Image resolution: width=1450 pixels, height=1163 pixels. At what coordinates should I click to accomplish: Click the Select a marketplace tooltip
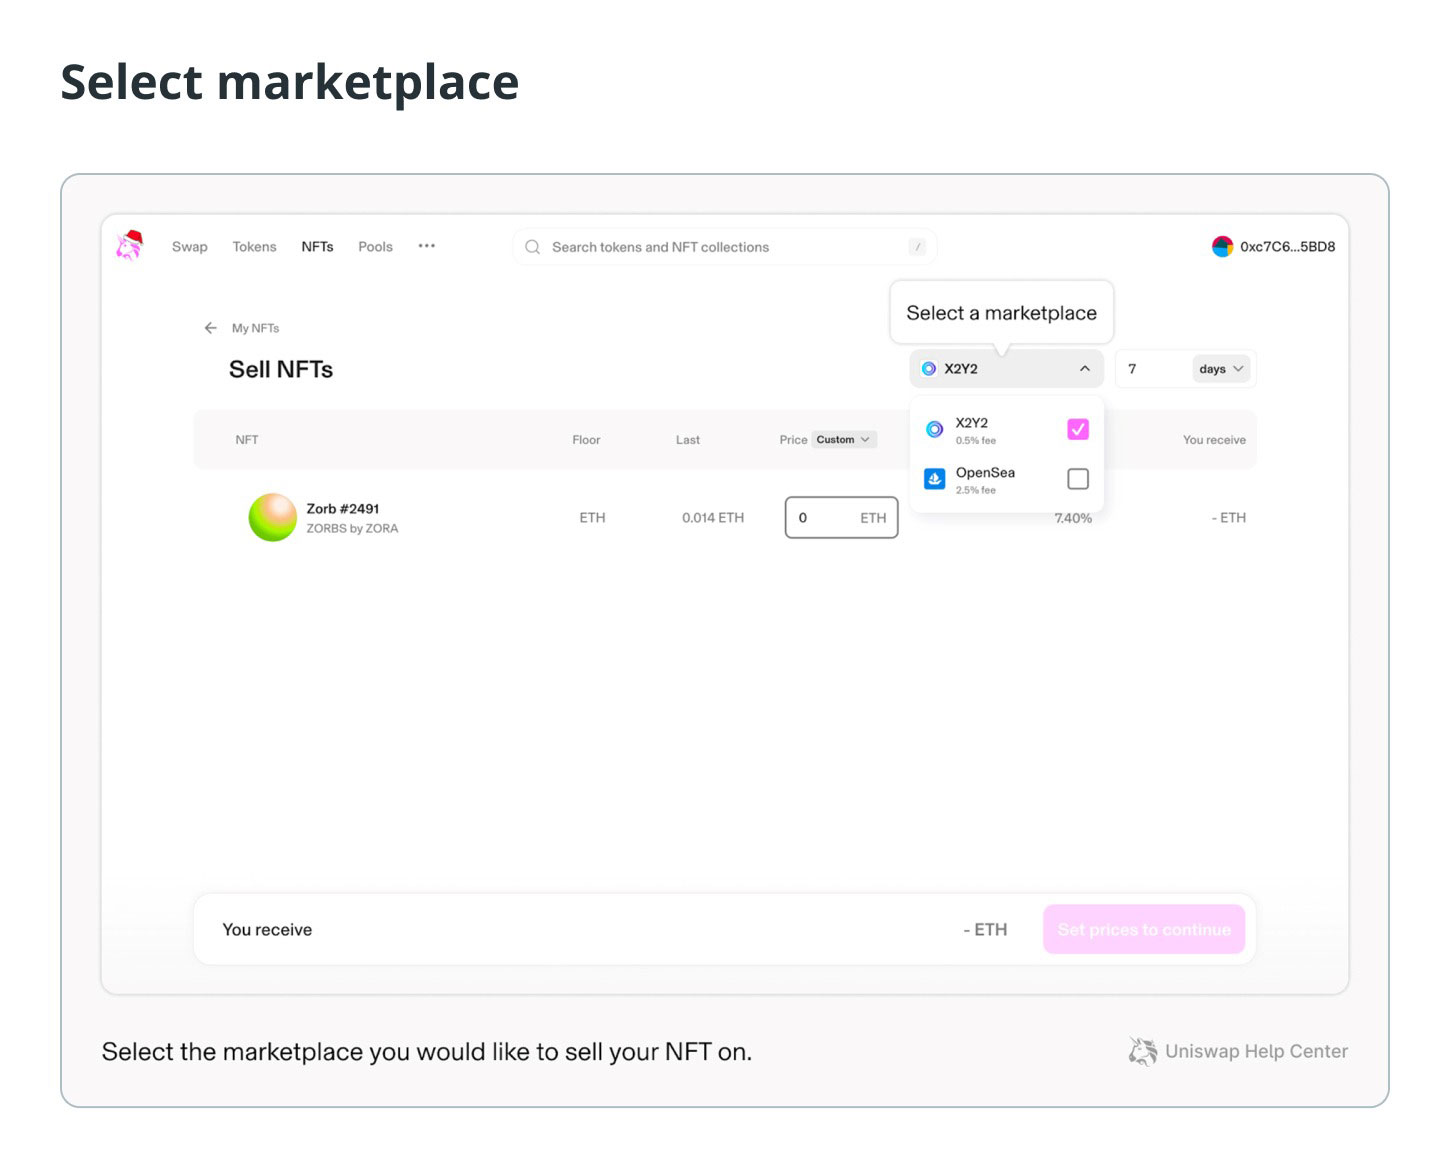point(1001,313)
